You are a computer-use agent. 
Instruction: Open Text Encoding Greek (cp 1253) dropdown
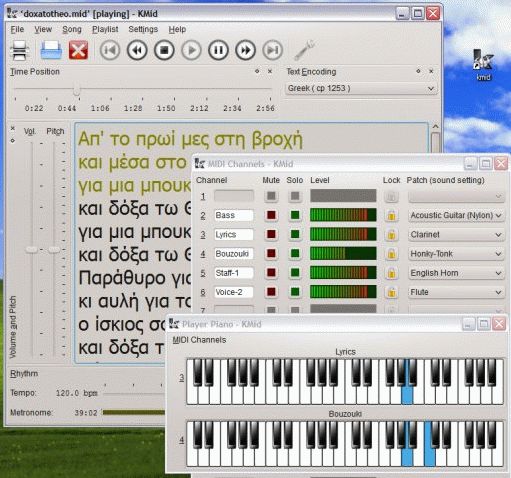pos(361,89)
